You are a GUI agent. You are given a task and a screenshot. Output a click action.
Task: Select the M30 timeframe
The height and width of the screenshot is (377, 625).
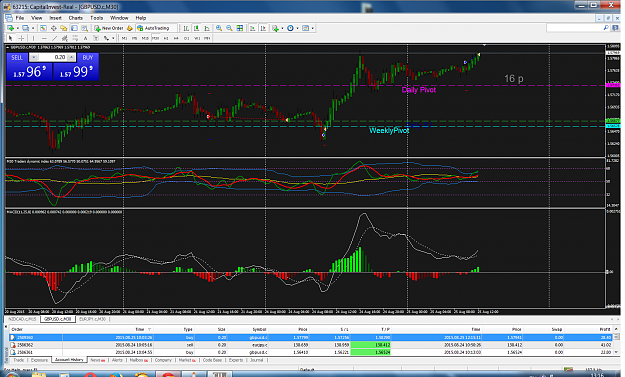click(155, 38)
